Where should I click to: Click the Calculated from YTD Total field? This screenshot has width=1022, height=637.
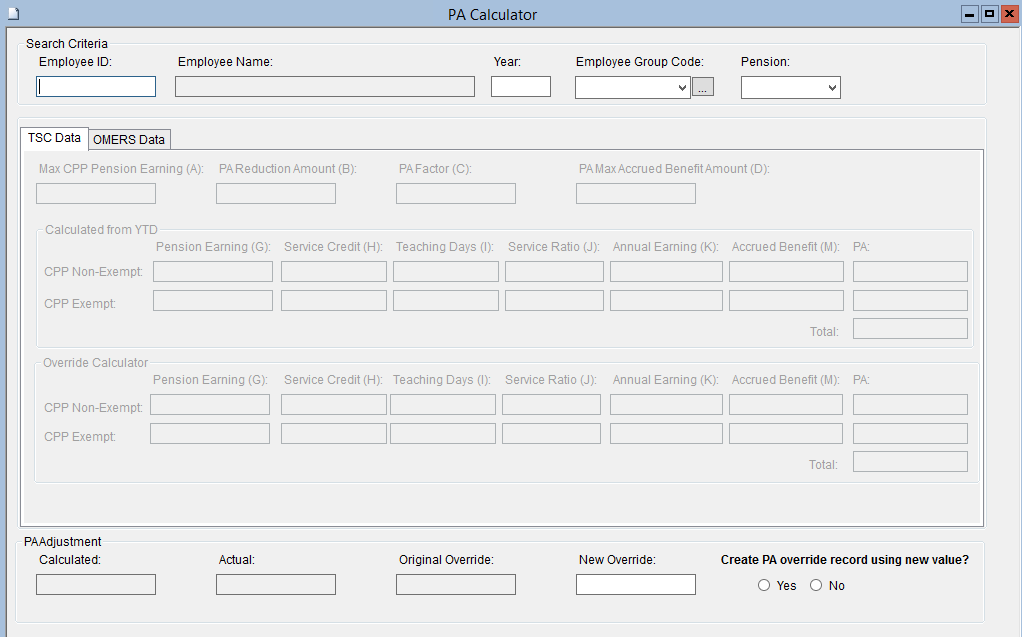coord(909,329)
